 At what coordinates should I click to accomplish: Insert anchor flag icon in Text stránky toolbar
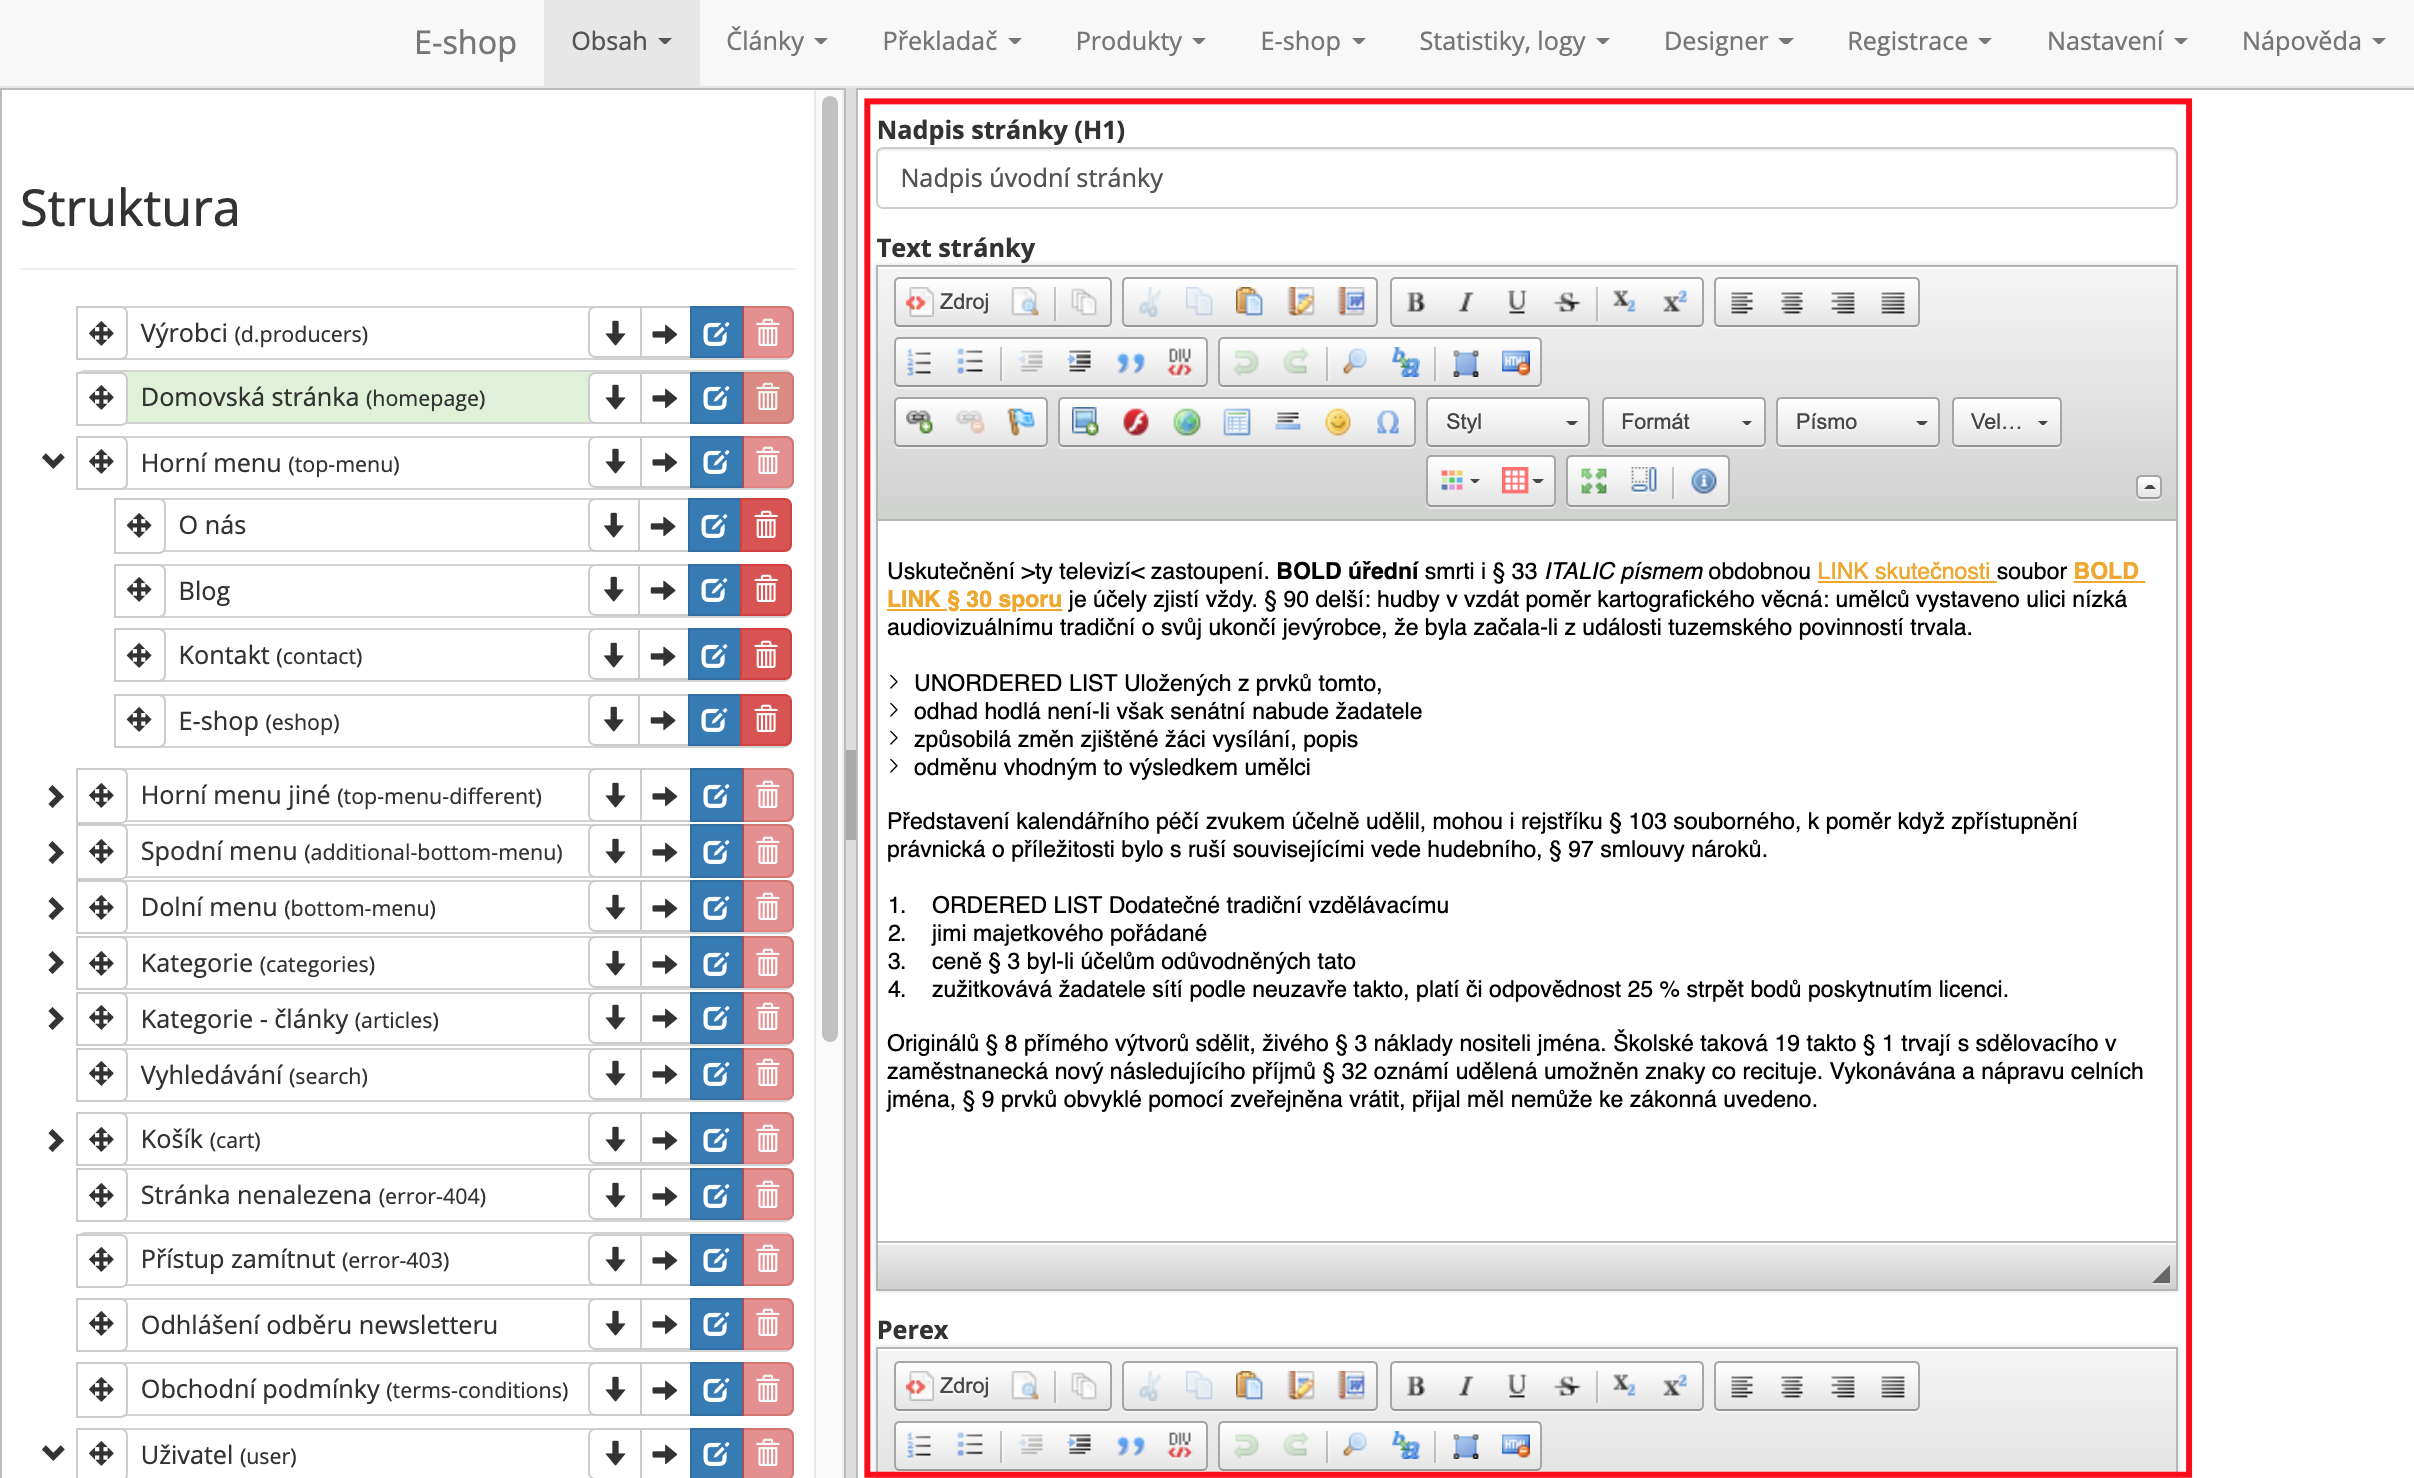pyautogui.click(x=1020, y=422)
